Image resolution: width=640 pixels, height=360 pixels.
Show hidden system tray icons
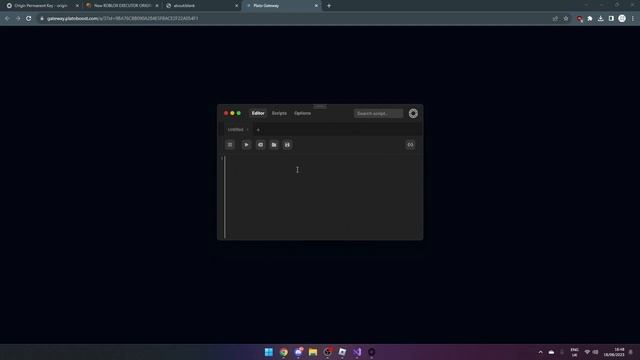[x=540, y=352]
